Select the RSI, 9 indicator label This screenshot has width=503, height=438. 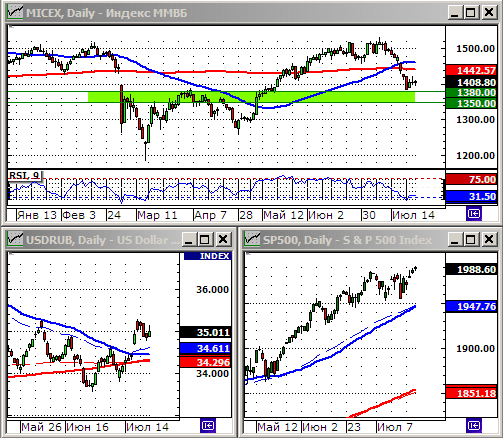pyautogui.click(x=24, y=175)
